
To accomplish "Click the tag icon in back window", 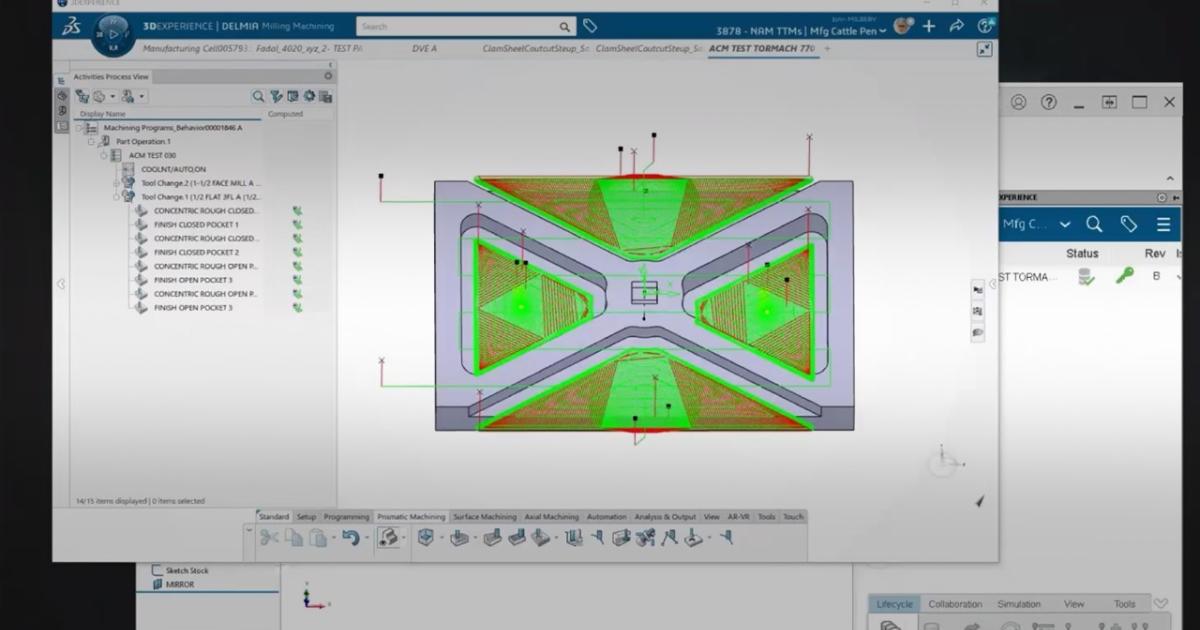I will coord(1129,224).
